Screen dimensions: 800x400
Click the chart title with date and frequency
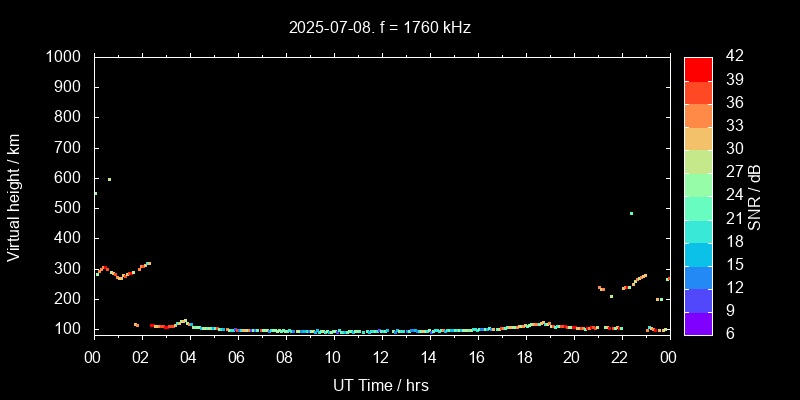point(379,28)
